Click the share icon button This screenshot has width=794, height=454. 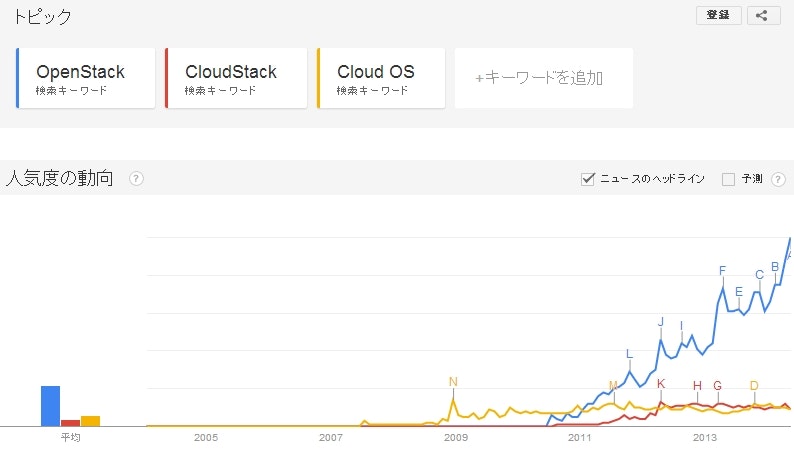point(762,15)
